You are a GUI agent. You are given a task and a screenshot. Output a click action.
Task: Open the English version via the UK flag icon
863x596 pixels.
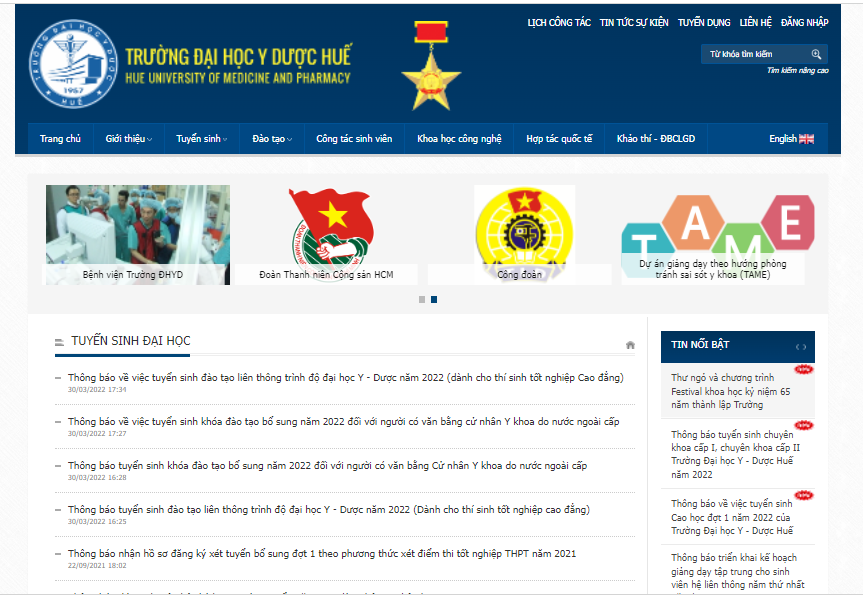click(x=809, y=139)
